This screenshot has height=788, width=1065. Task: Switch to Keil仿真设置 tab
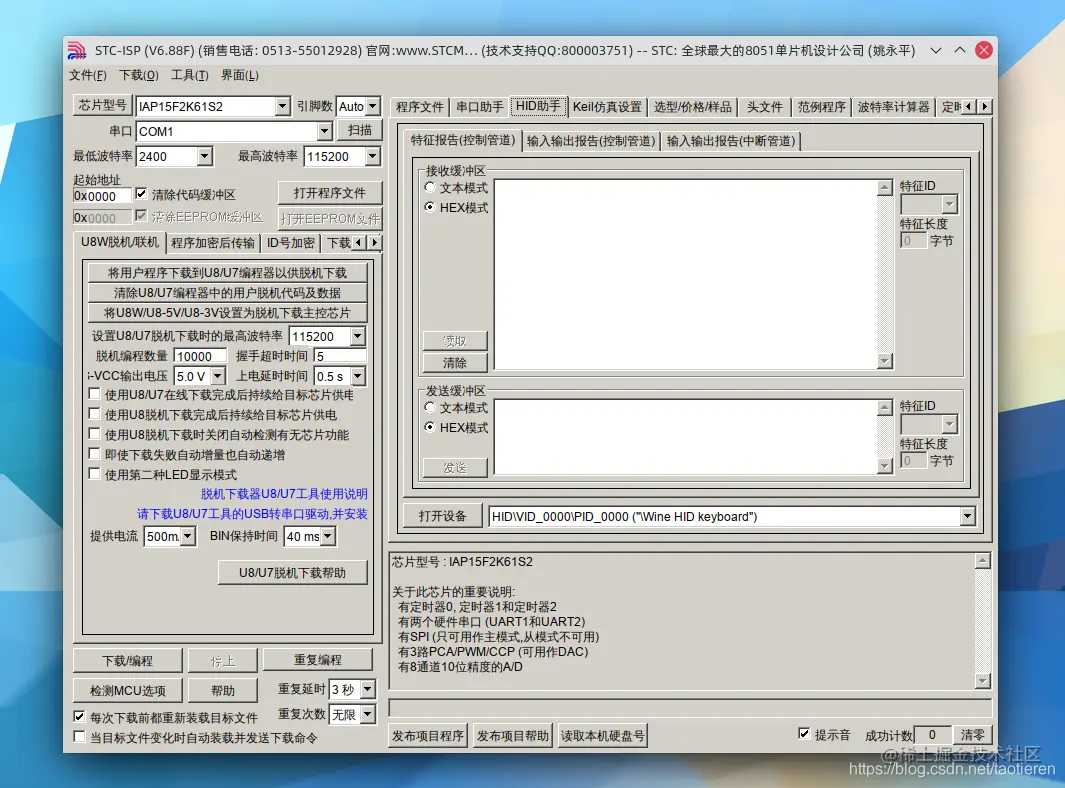(607, 107)
